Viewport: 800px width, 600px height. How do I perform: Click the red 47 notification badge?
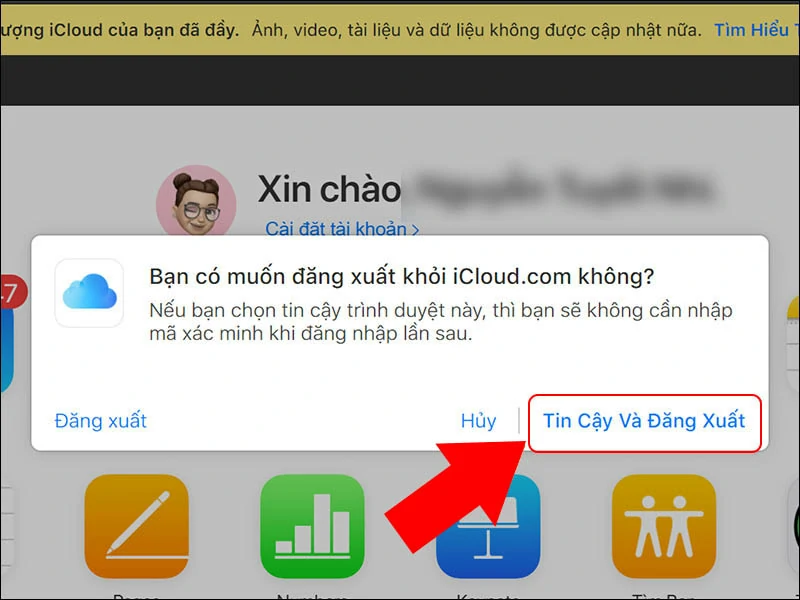pyautogui.click(x=11, y=292)
